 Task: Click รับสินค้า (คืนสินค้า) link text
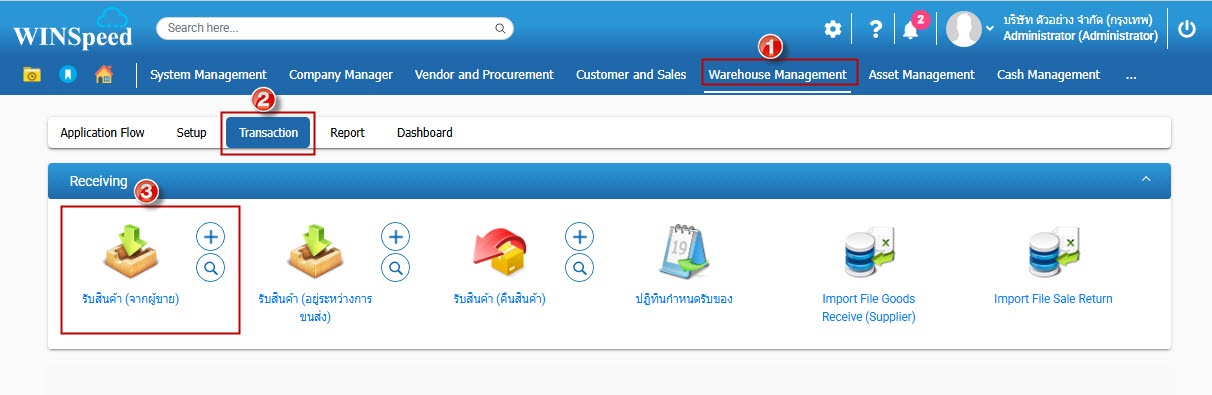click(x=499, y=299)
